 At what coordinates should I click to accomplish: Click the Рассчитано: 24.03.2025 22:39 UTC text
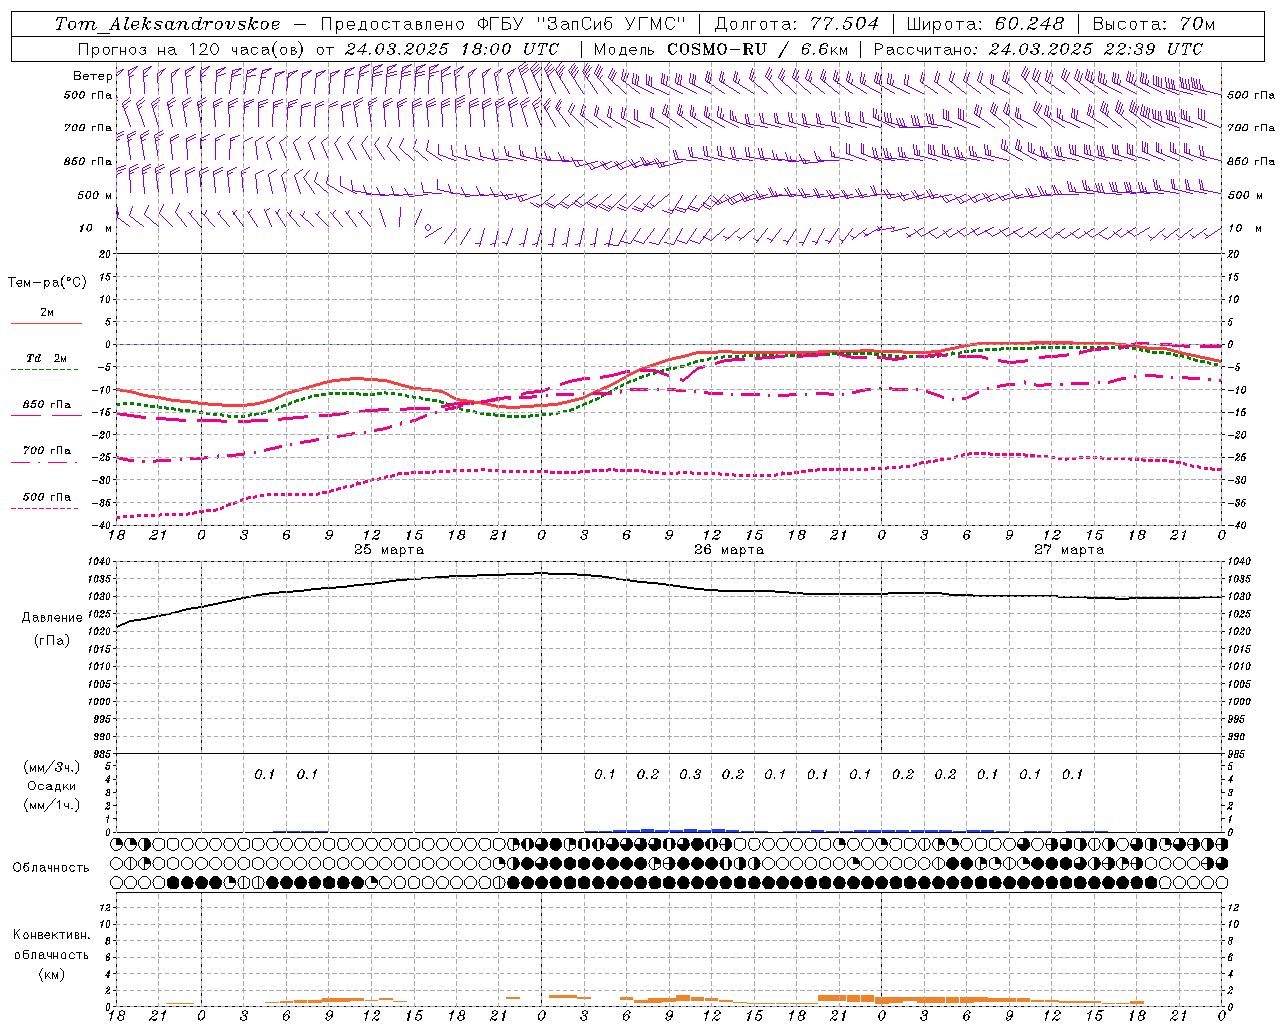(1038, 48)
